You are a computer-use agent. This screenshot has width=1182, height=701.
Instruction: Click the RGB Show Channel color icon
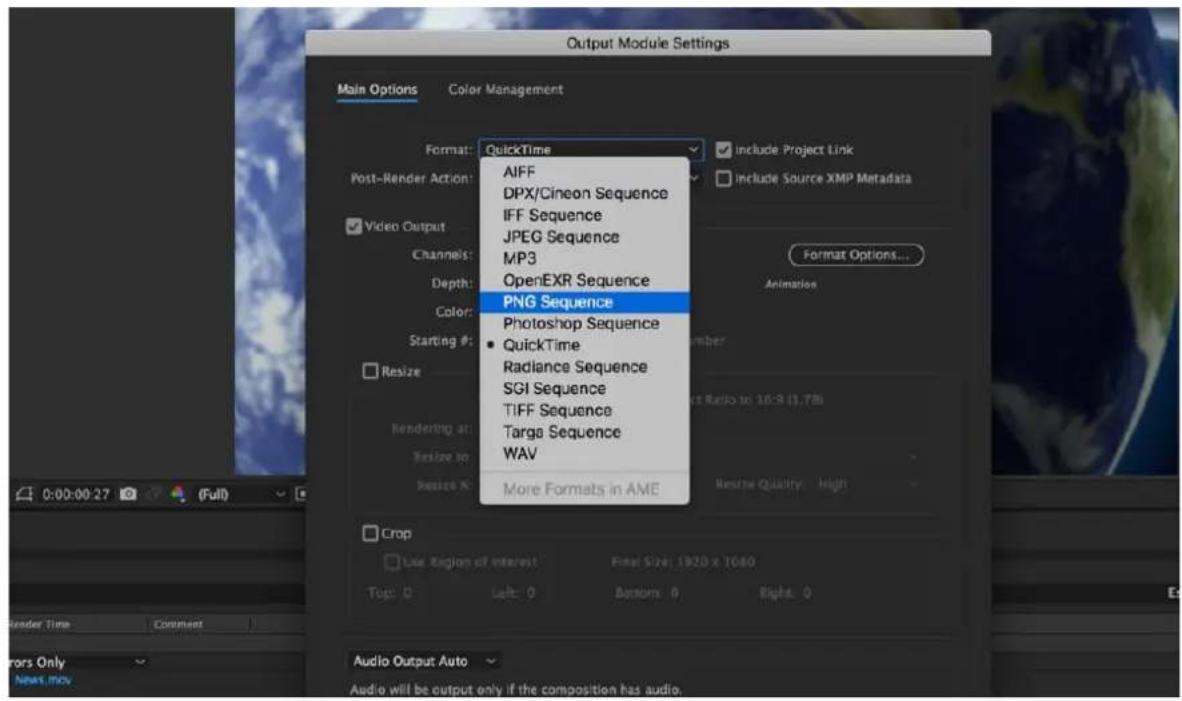tap(178, 494)
